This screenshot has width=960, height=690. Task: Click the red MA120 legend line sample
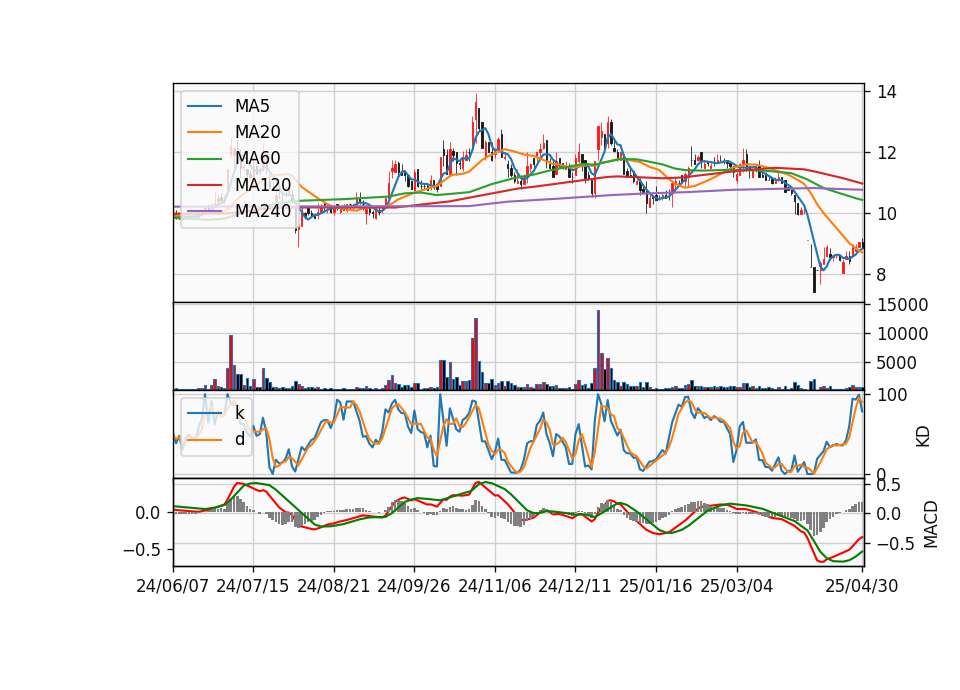point(204,185)
